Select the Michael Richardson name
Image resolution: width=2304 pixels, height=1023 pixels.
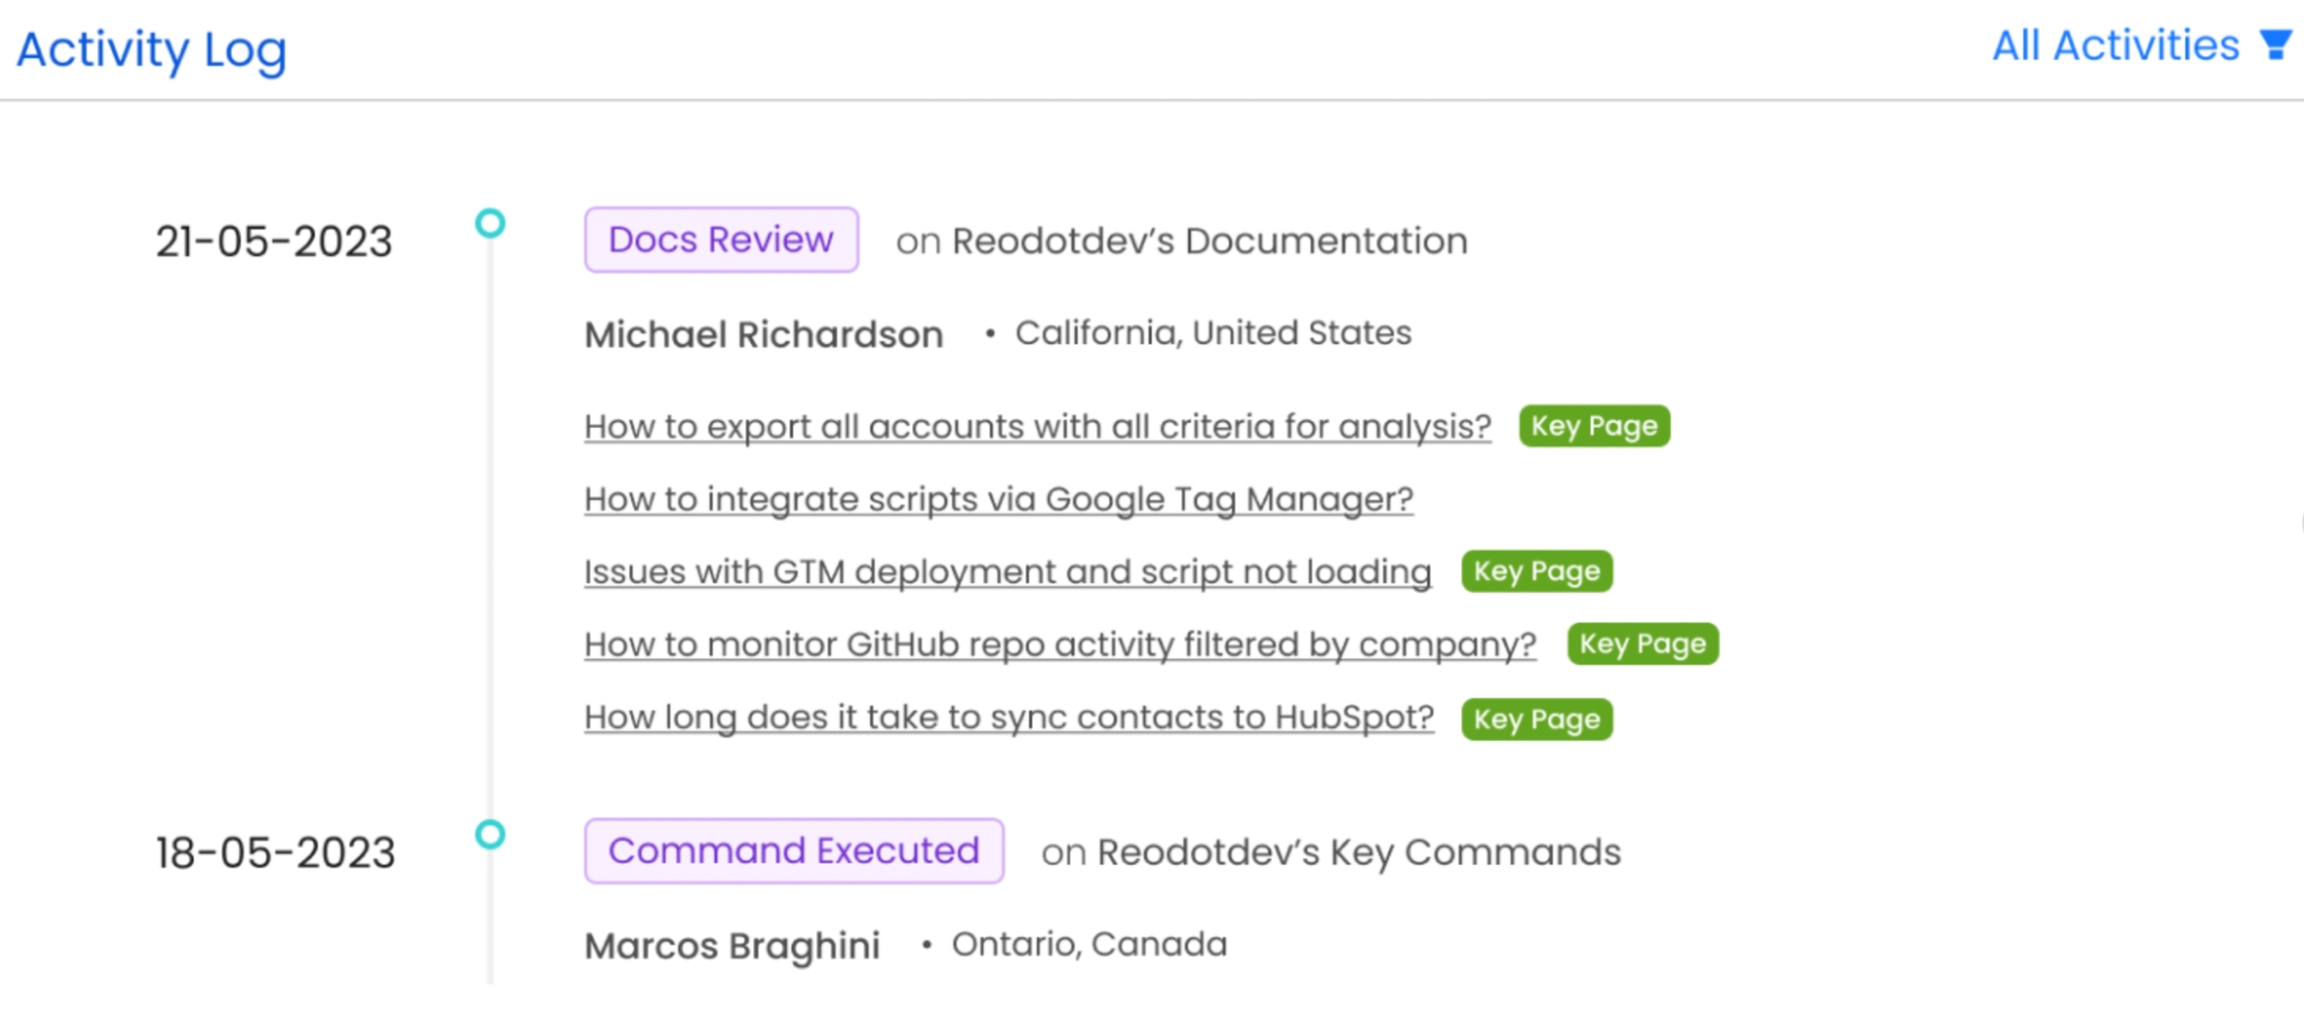click(x=764, y=335)
